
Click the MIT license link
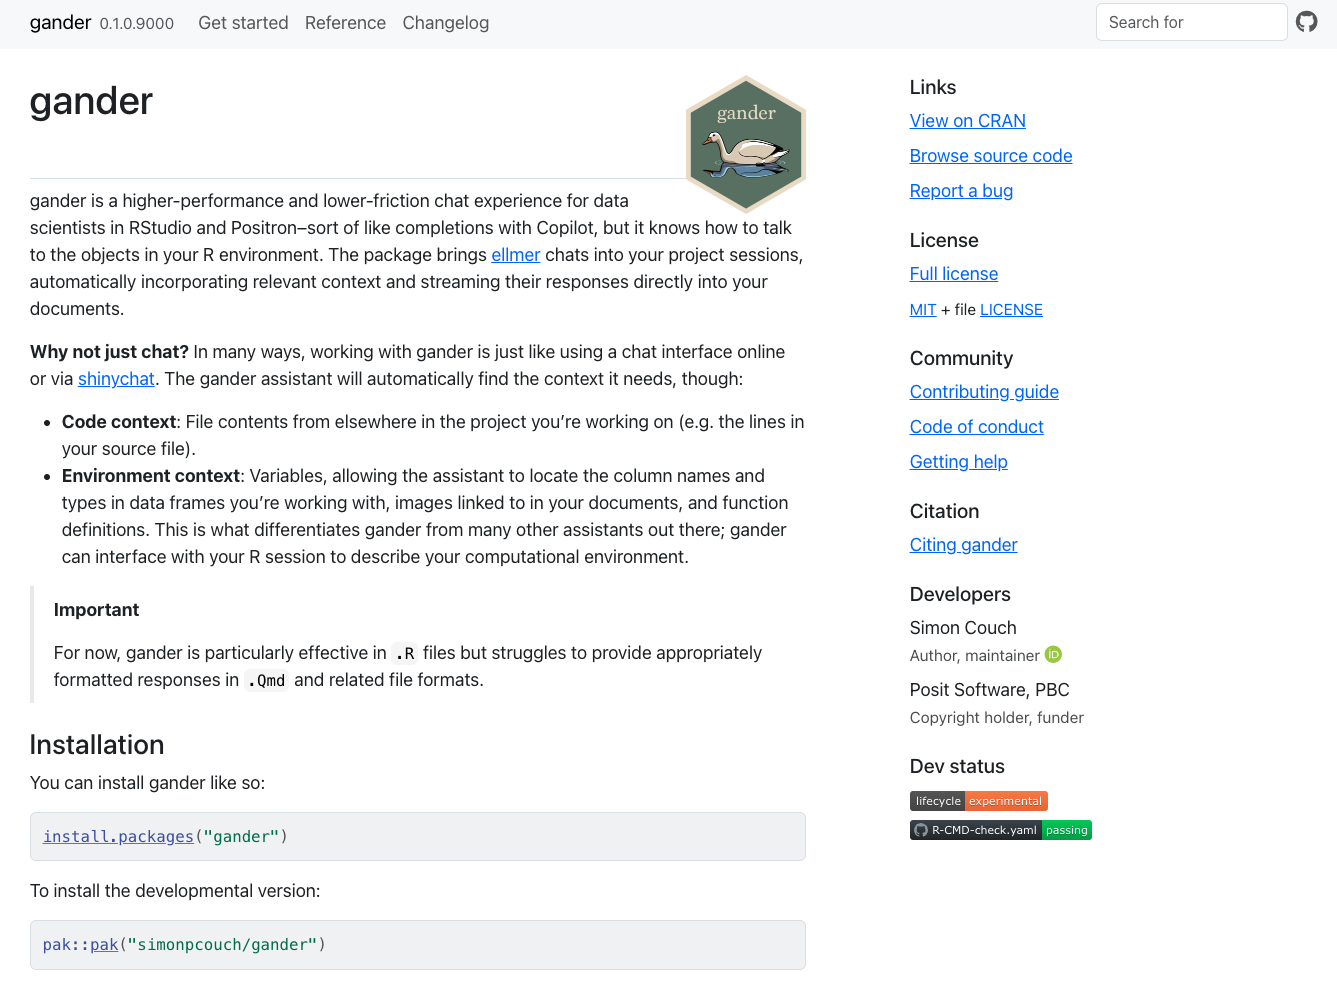[922, 310]
